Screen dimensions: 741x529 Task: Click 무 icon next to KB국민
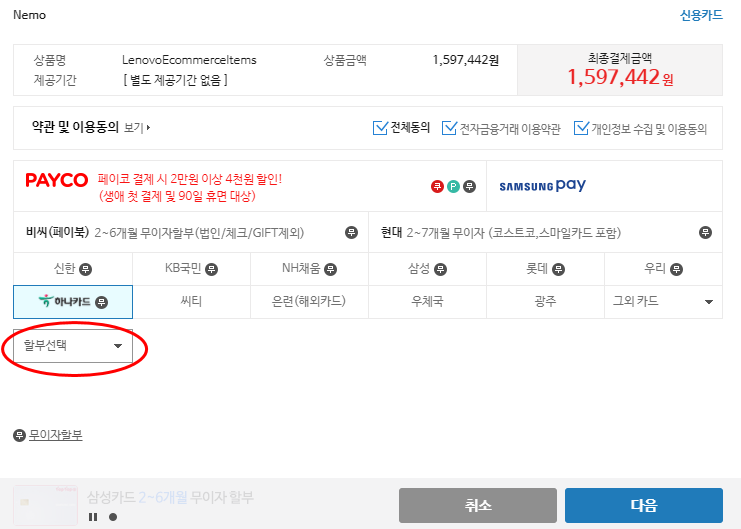(x=212, y=269)
